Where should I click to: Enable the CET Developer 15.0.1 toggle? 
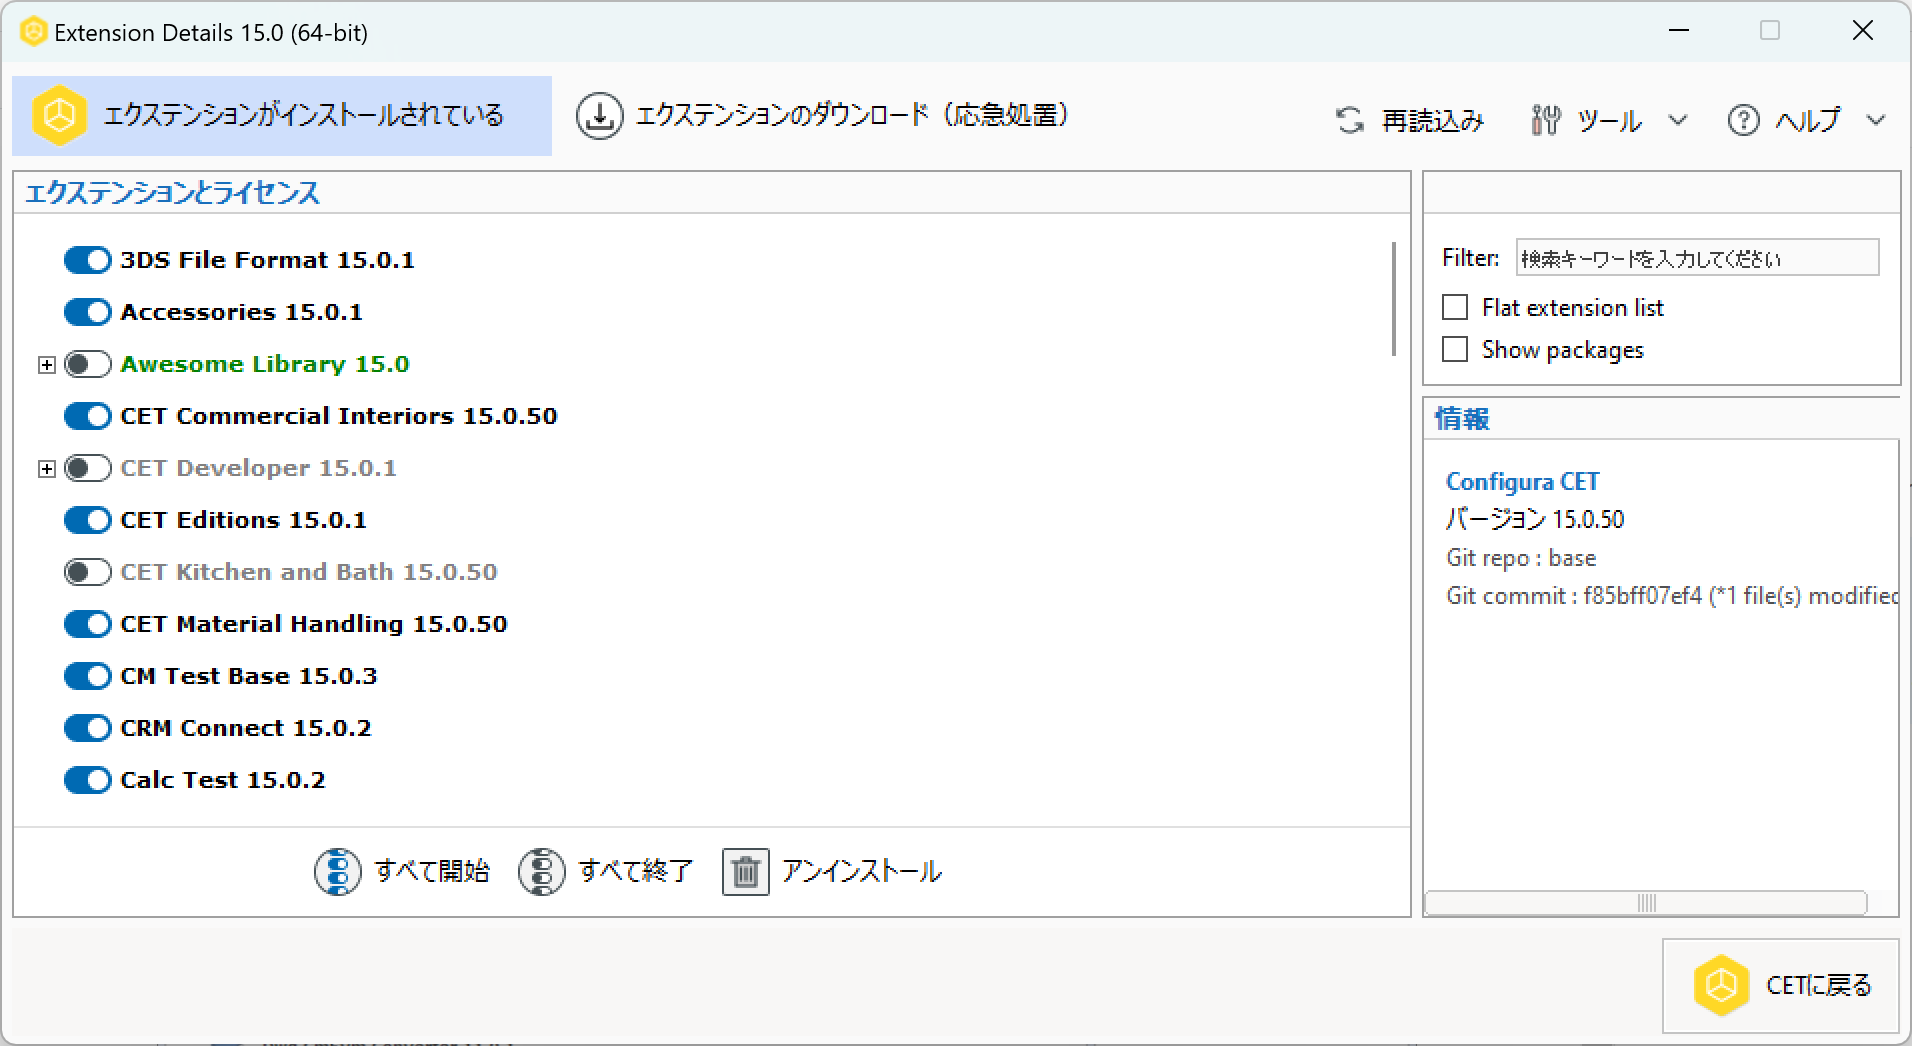tap(88, 468)
